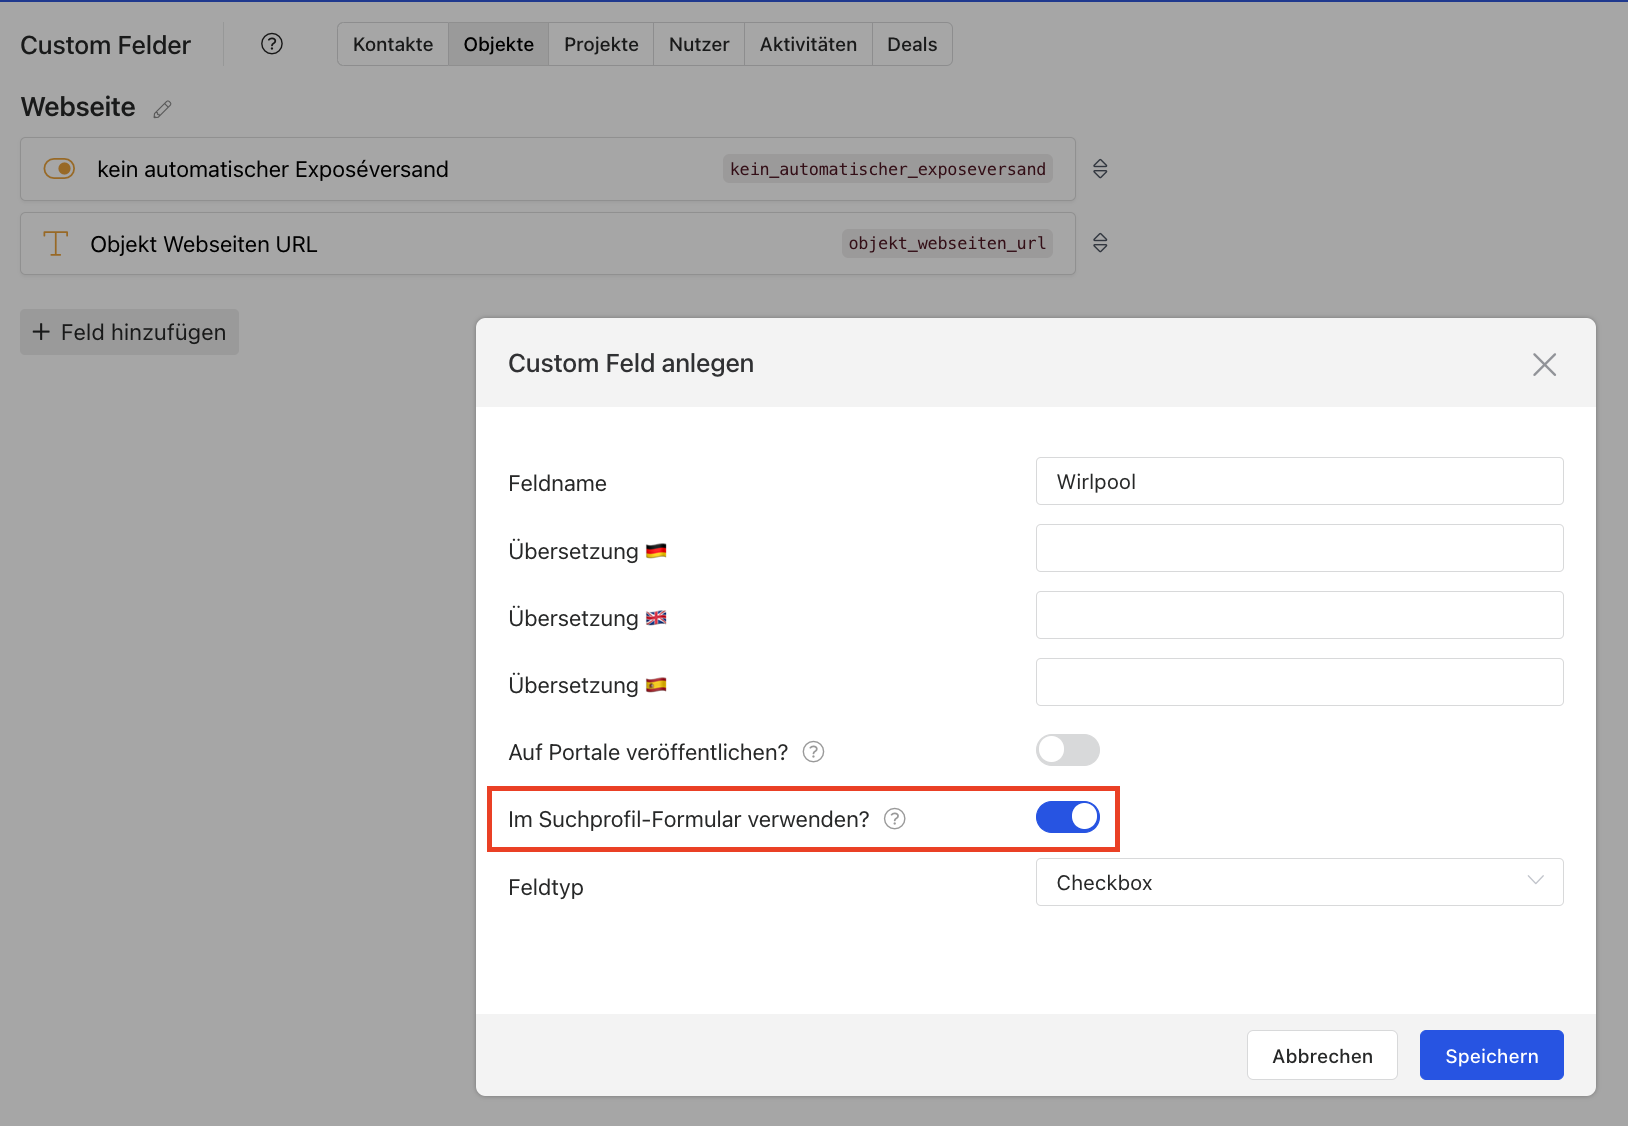Click reorder handle for Objekt Webseiten URL
This screenshot has width=1628, height=1126.
tap(1100, 243)
